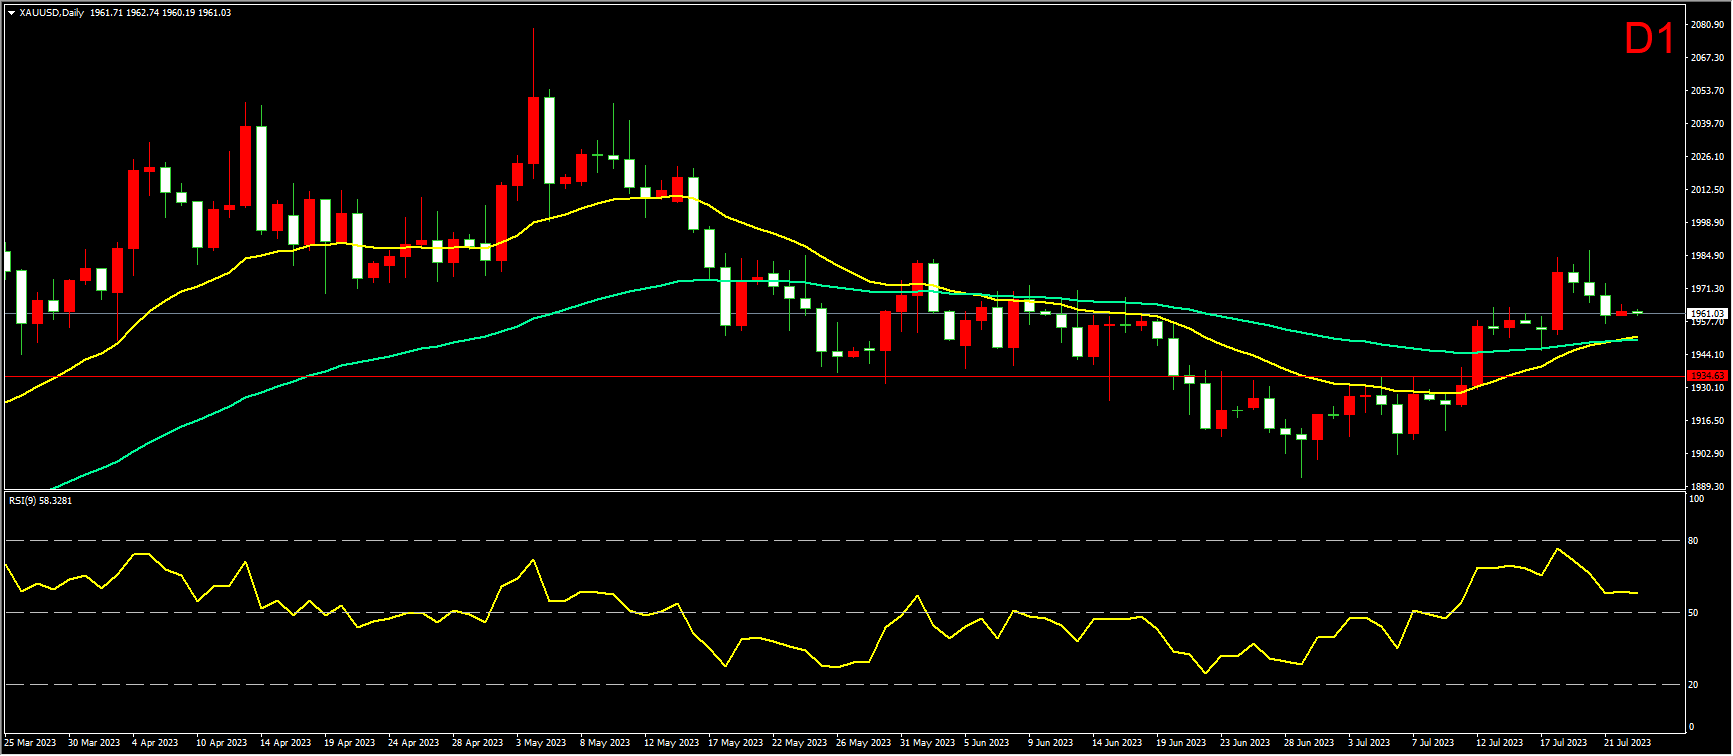Click the red 1934.63 level price tag
Image resolution: width=1733 pixels, height=756 pixels.
pos(1708,376)
